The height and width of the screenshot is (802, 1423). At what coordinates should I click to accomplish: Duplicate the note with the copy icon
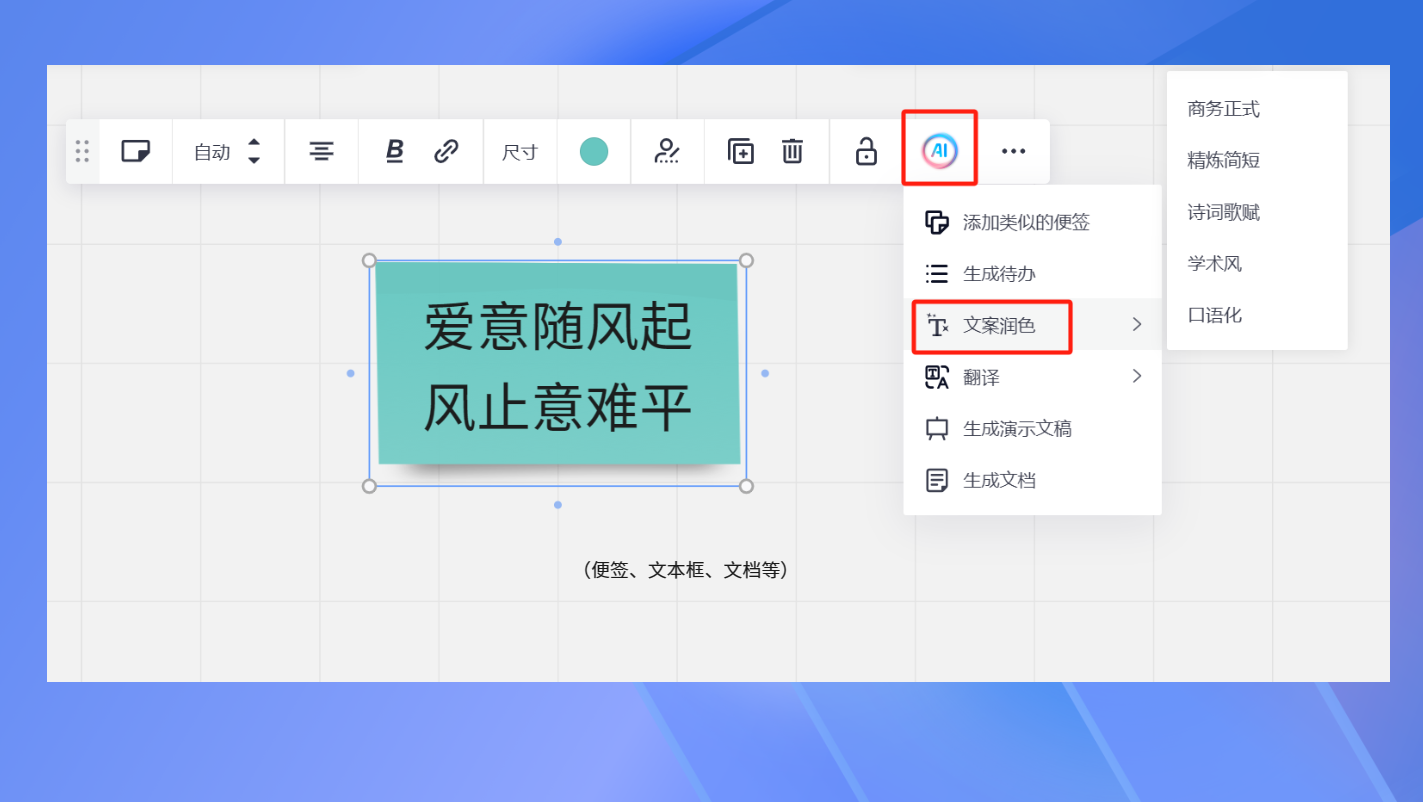coord(741,151)
